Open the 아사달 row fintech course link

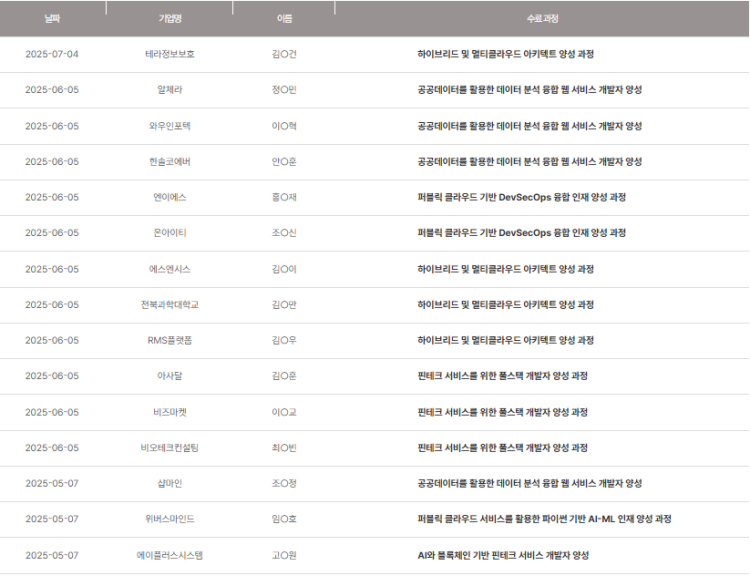click(x=502, y=376)
